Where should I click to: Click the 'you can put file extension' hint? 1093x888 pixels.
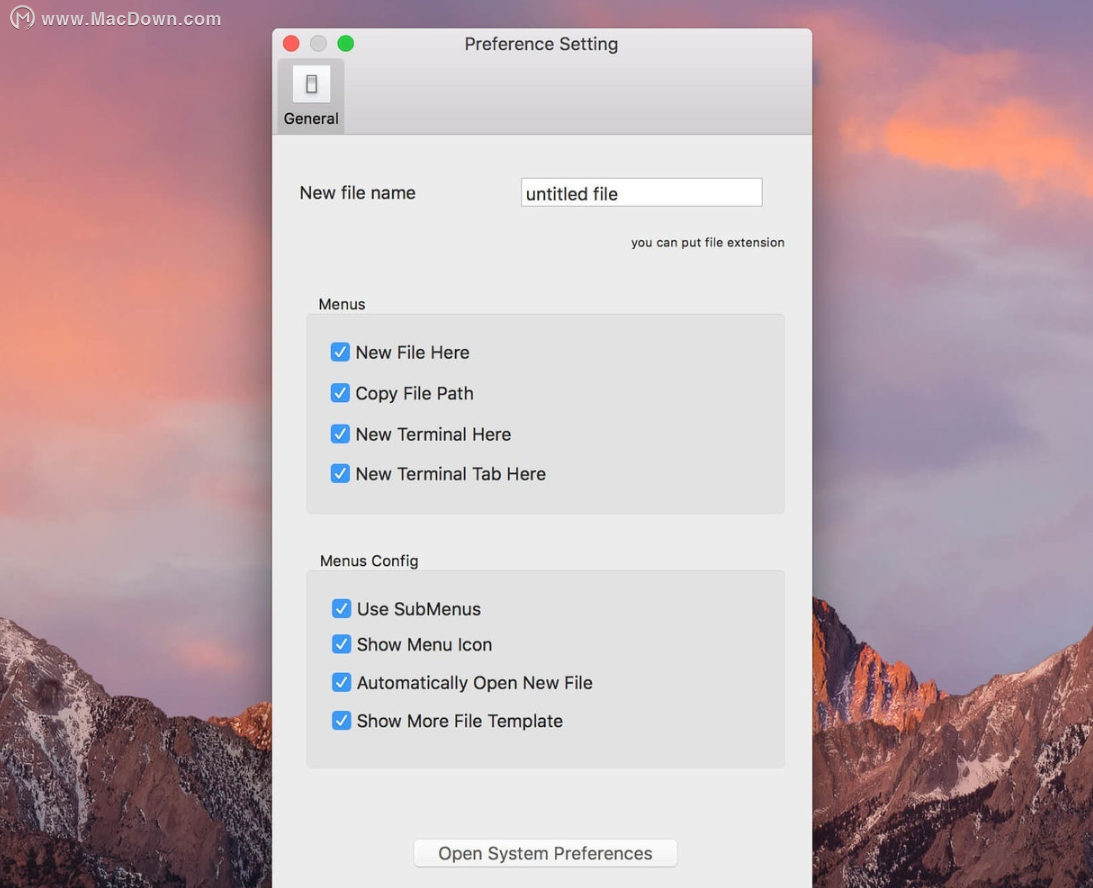pos(708,243)
